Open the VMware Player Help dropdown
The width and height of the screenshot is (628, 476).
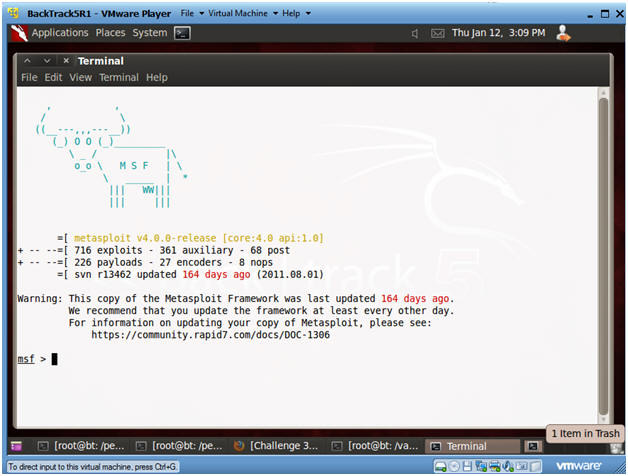[x=296, y=13]
